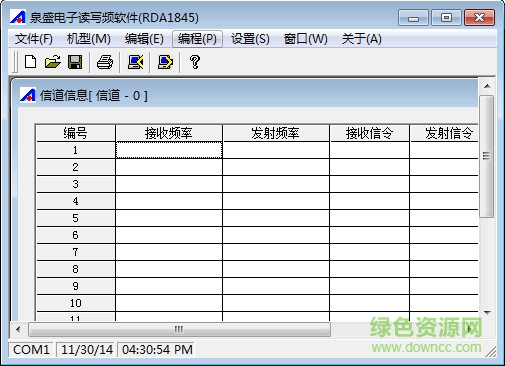Select row header number 5

tap(75, 218)
